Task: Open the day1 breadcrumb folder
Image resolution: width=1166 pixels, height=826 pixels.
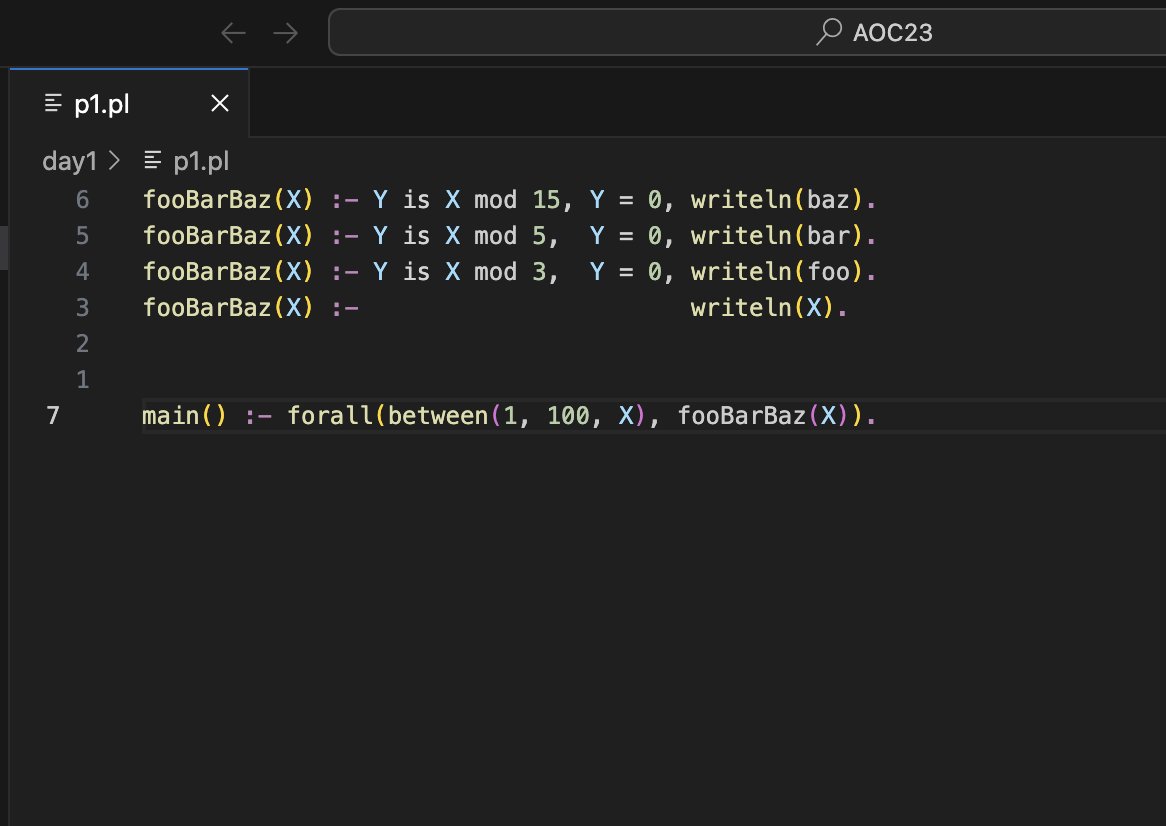Action: click(69, 161)
